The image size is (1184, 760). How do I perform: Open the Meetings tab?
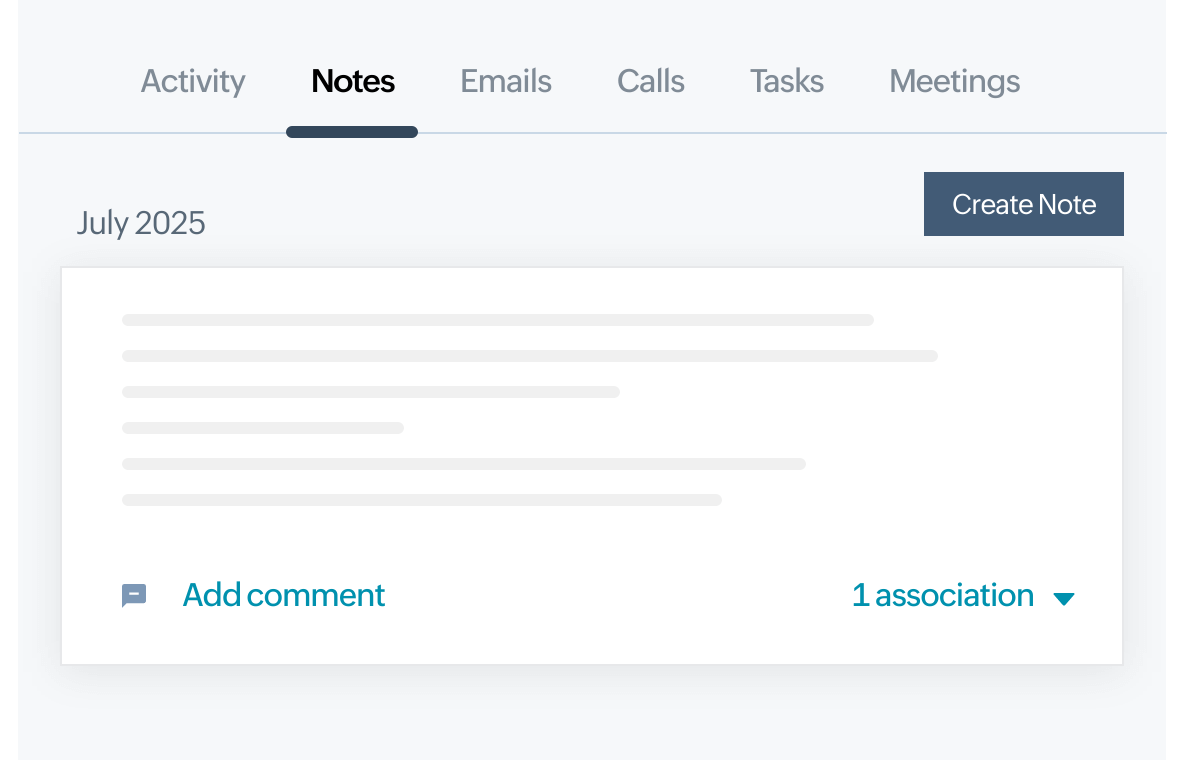click(954, 81)
